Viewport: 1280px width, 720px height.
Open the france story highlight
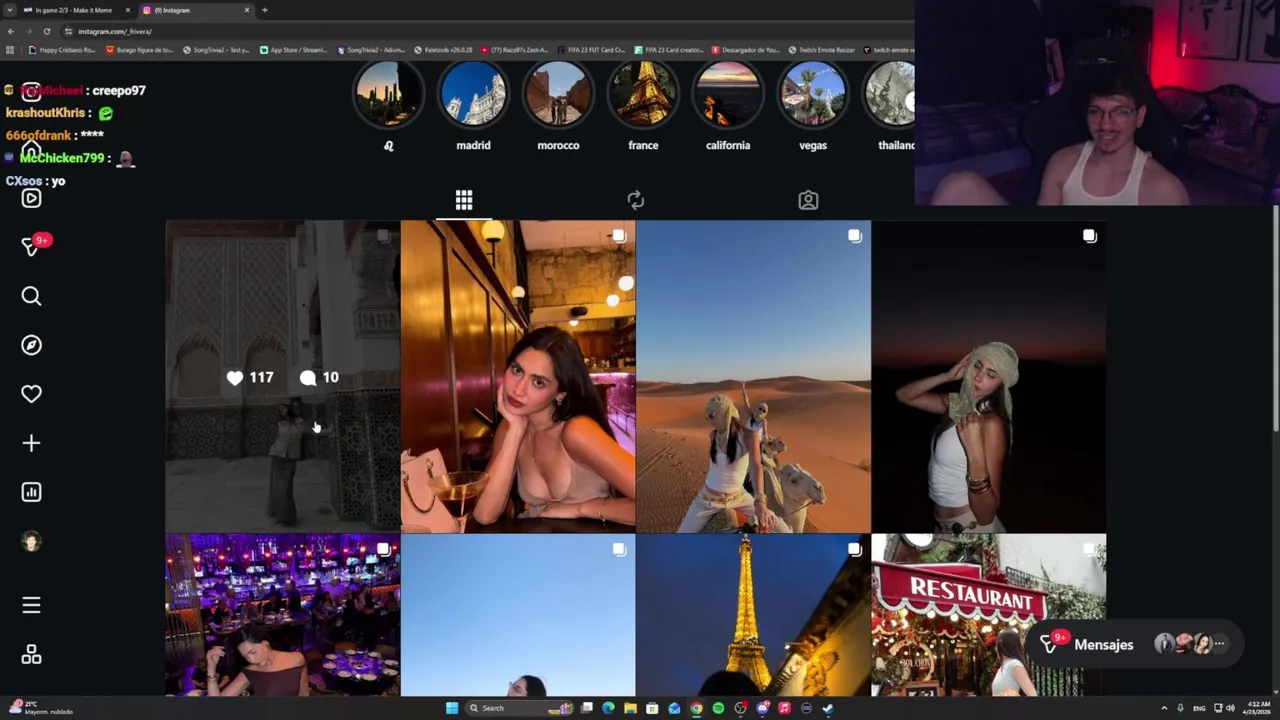pyautogui.click(x=643, y=95)
